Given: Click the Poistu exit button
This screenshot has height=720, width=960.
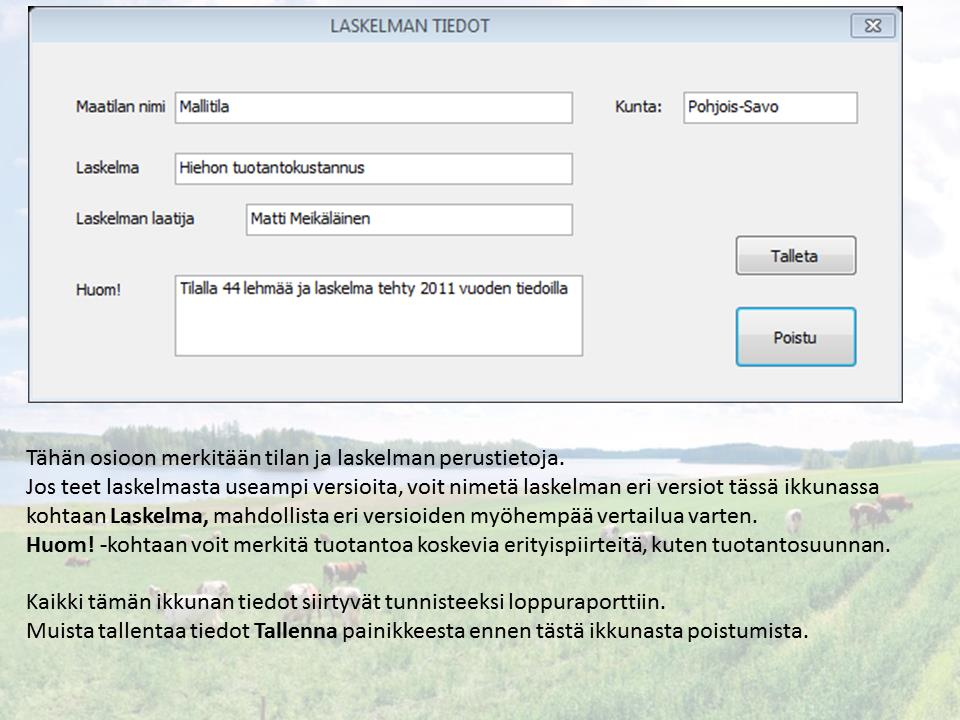Looking at the screenshot, I should [x=795, y=337].
